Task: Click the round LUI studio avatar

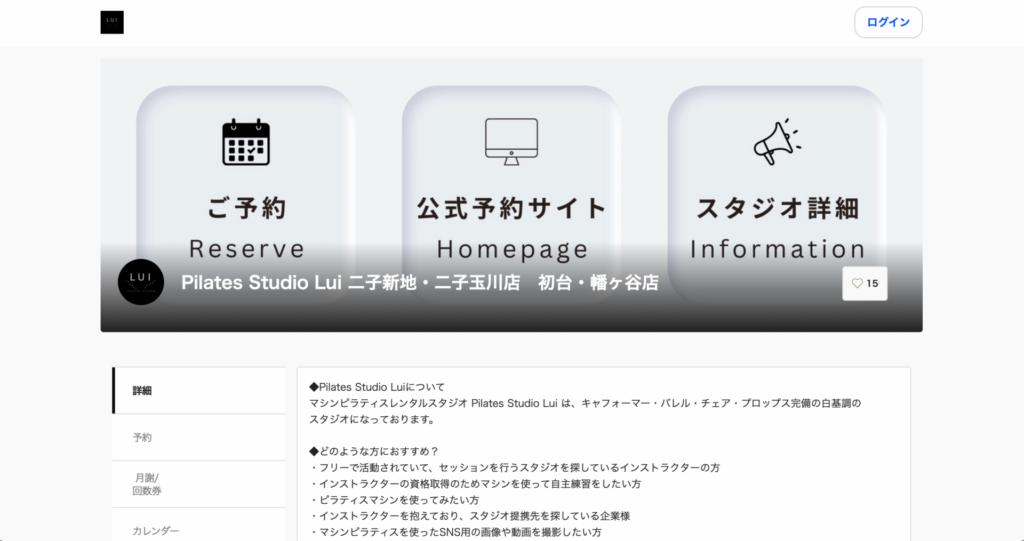Action: pos(140,282)
